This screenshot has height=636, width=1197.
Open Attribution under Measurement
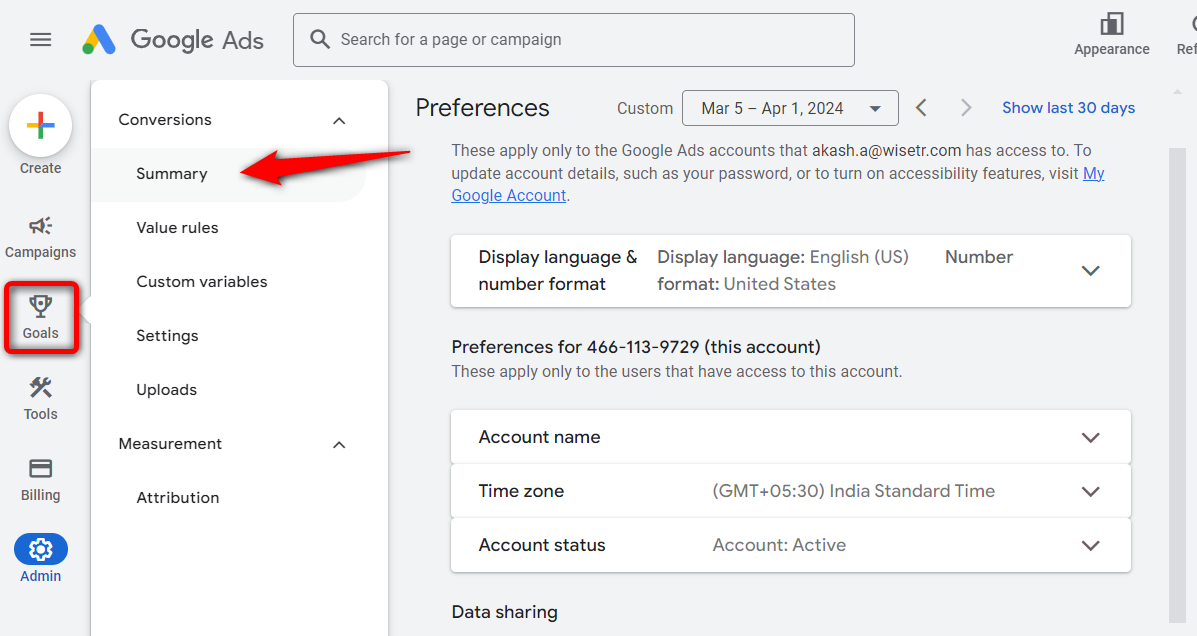(178, 498)
